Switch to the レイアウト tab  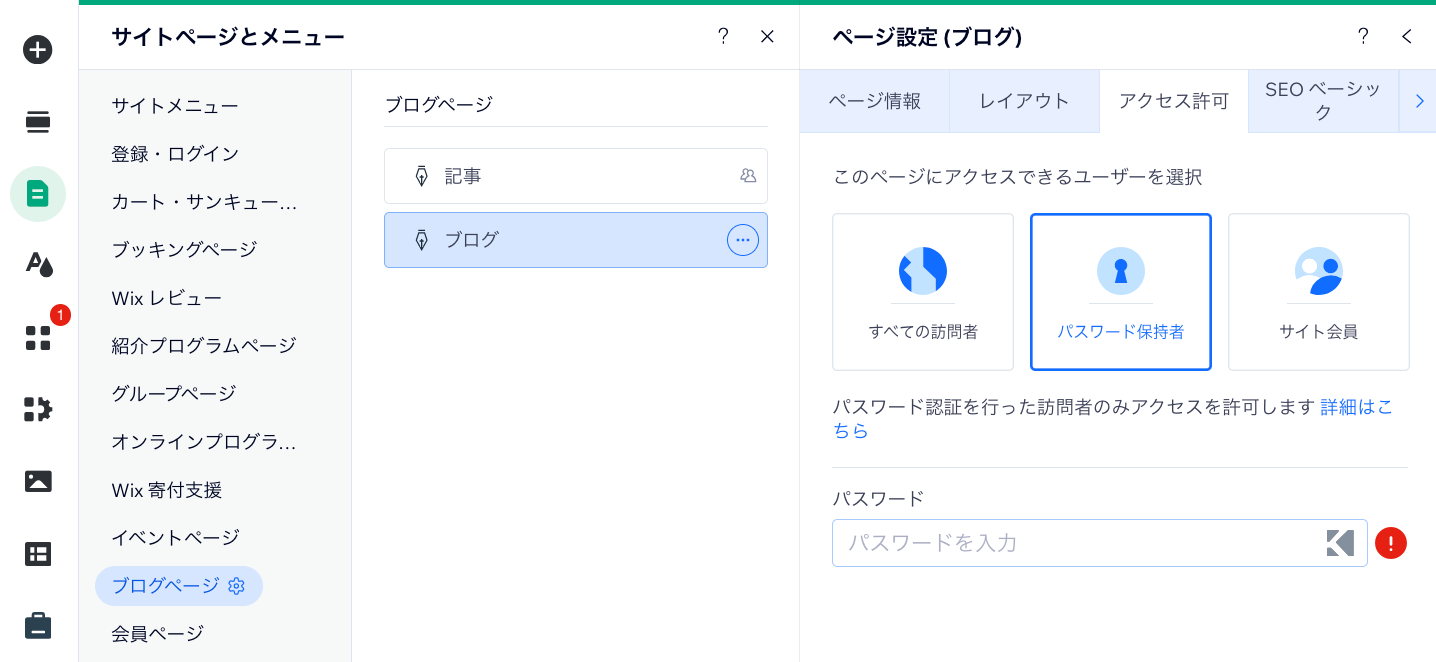[1024, 101]
